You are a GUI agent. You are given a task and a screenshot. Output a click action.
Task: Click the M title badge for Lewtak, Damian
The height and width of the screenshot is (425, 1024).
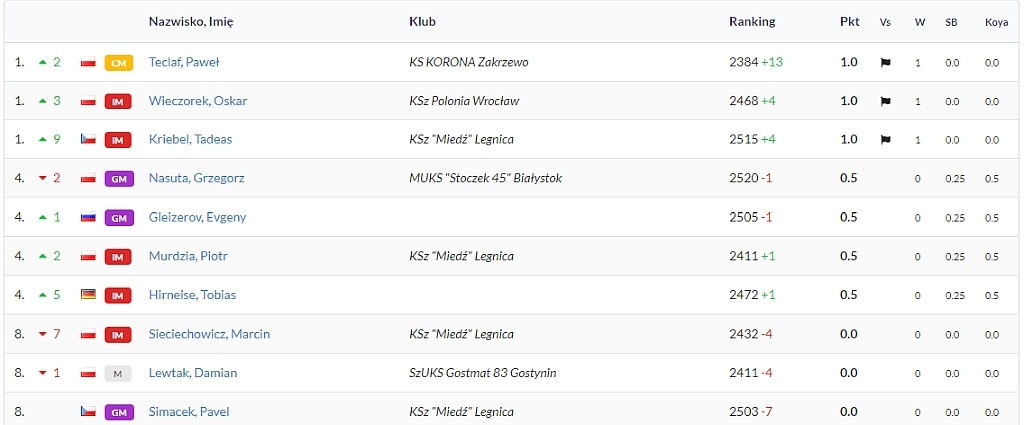click(118, 373)
